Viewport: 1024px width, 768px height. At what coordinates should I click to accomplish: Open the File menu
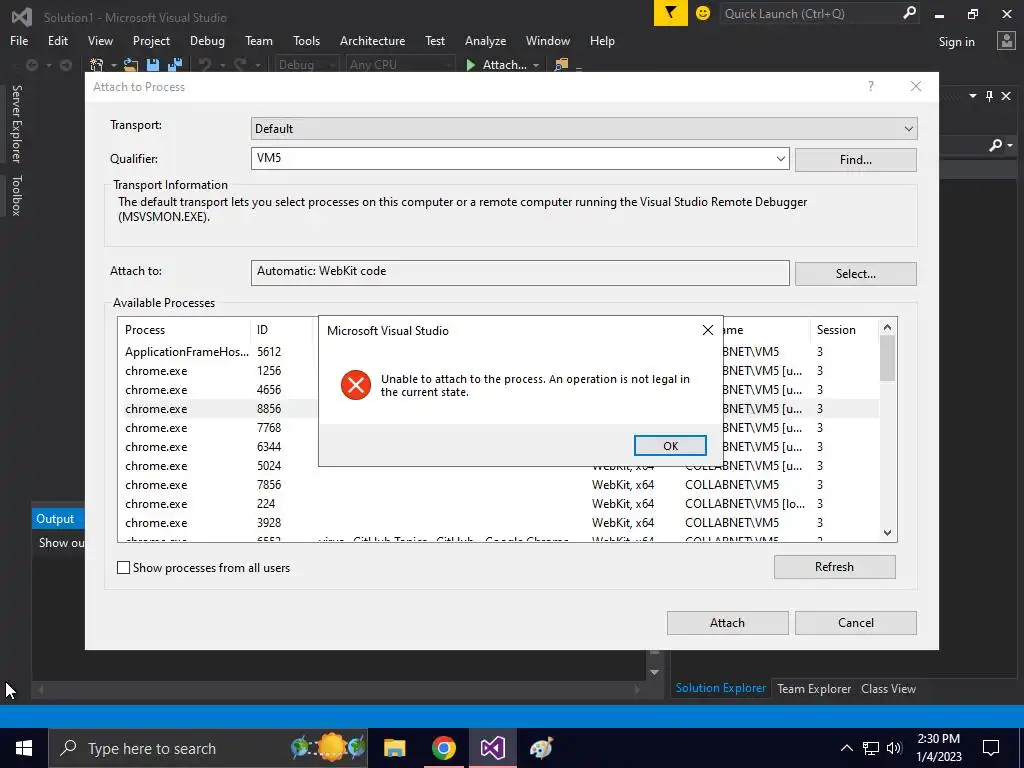(19, 40)
